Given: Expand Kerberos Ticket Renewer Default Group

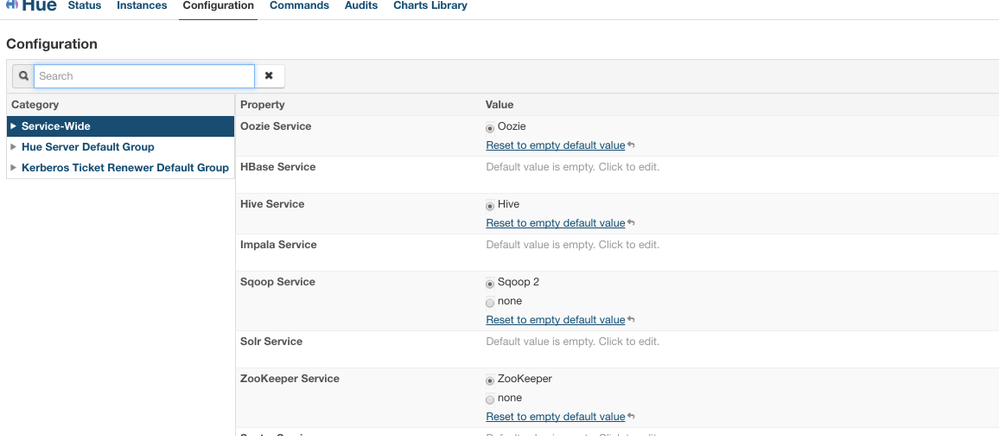Looking at the screenshot, I should click(13, 168).
